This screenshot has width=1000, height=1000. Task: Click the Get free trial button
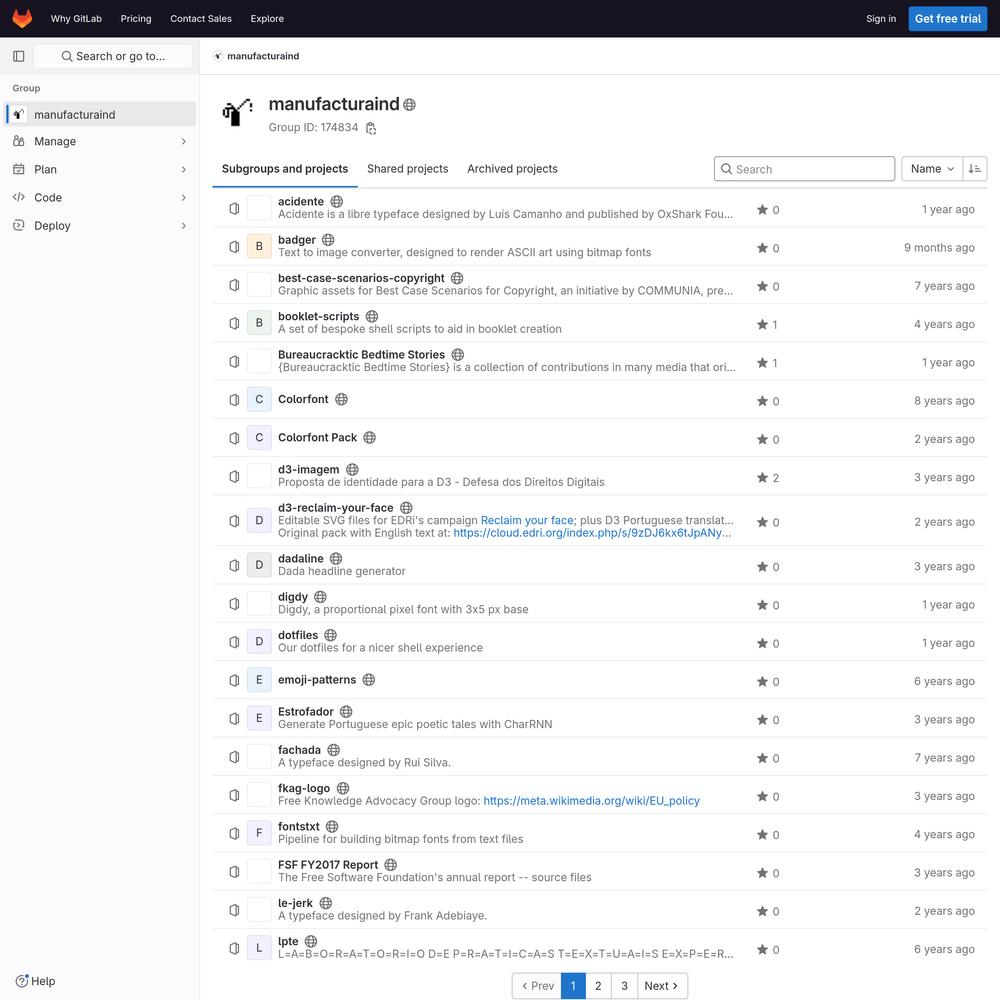coord(948,18)
